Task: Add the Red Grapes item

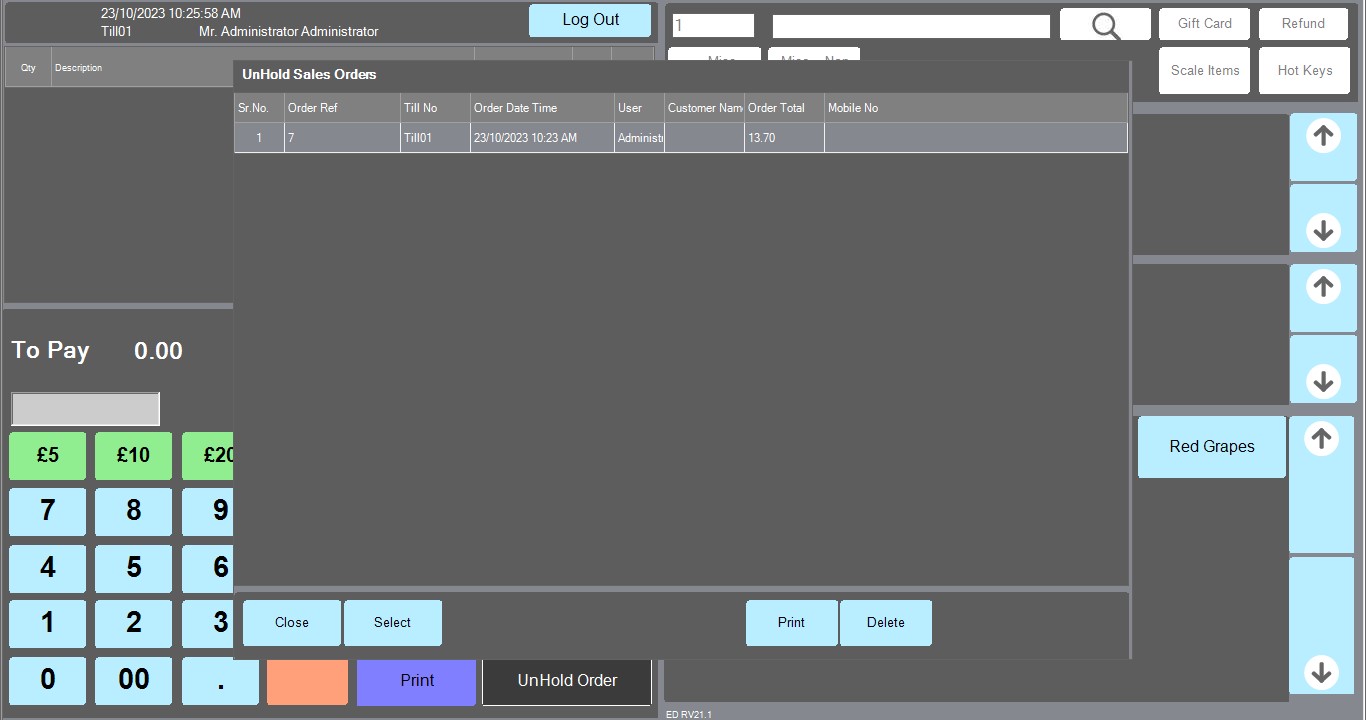Action: point(1211,447)
